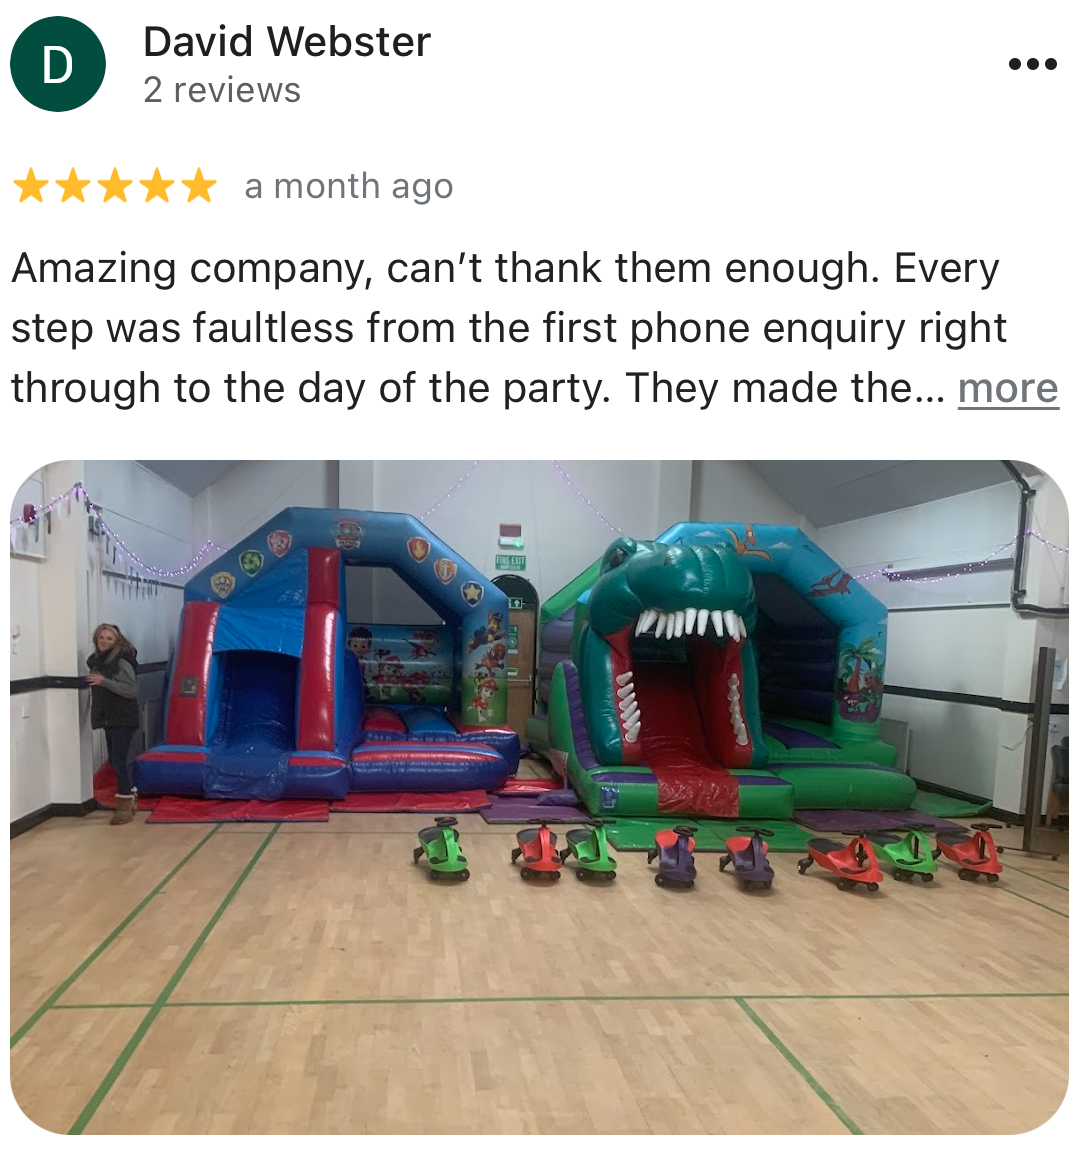The height and width of the screenshot is (1157, 1069).
Task: Open the three-dot options menu
Action: (x=1032, y=64)
